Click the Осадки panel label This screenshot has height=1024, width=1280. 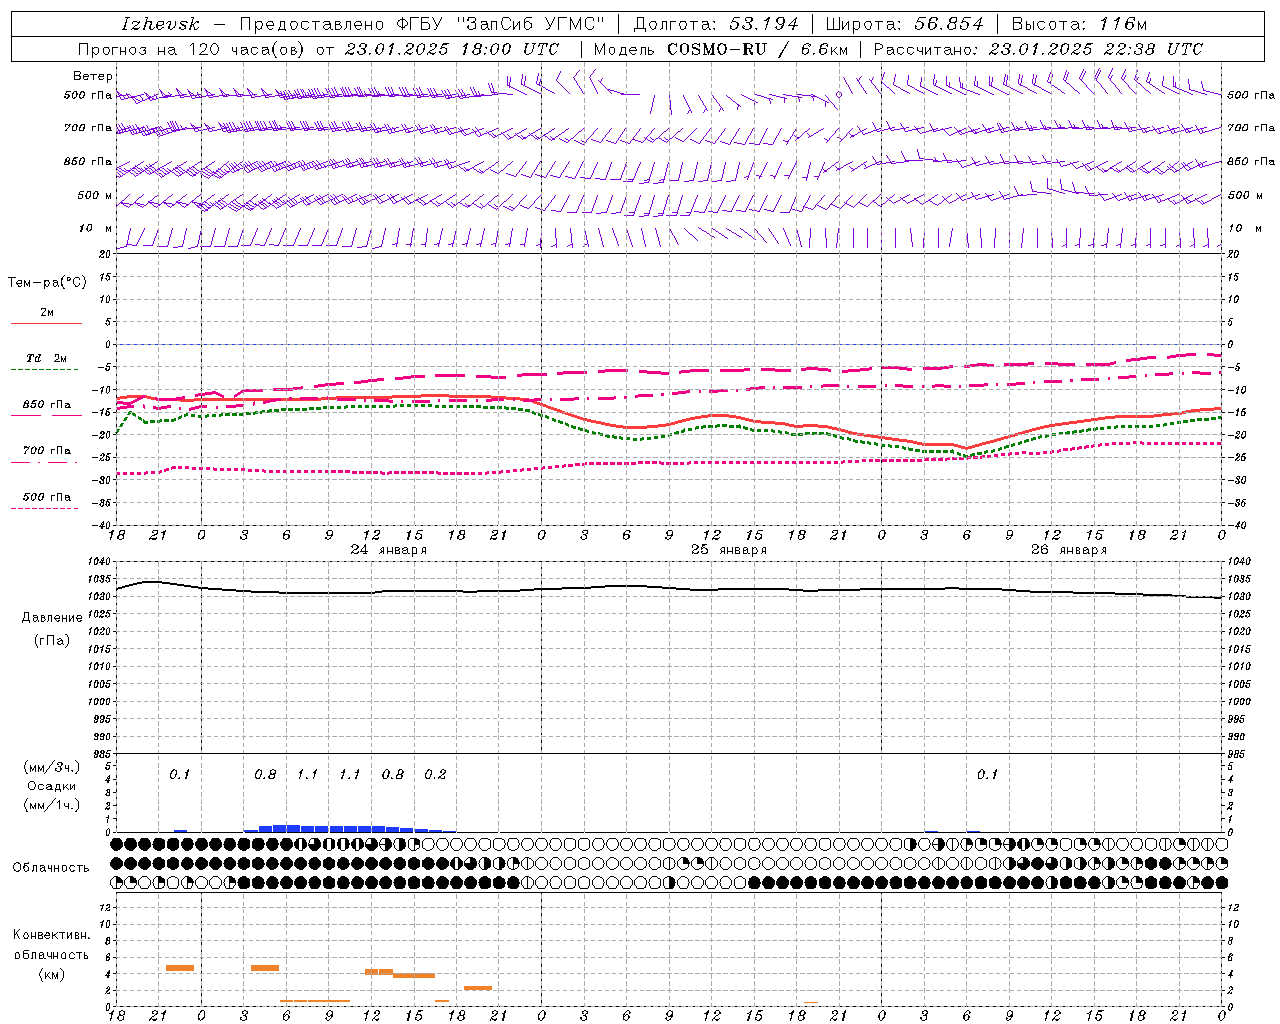pyautogui.click(x=51, y=786)
